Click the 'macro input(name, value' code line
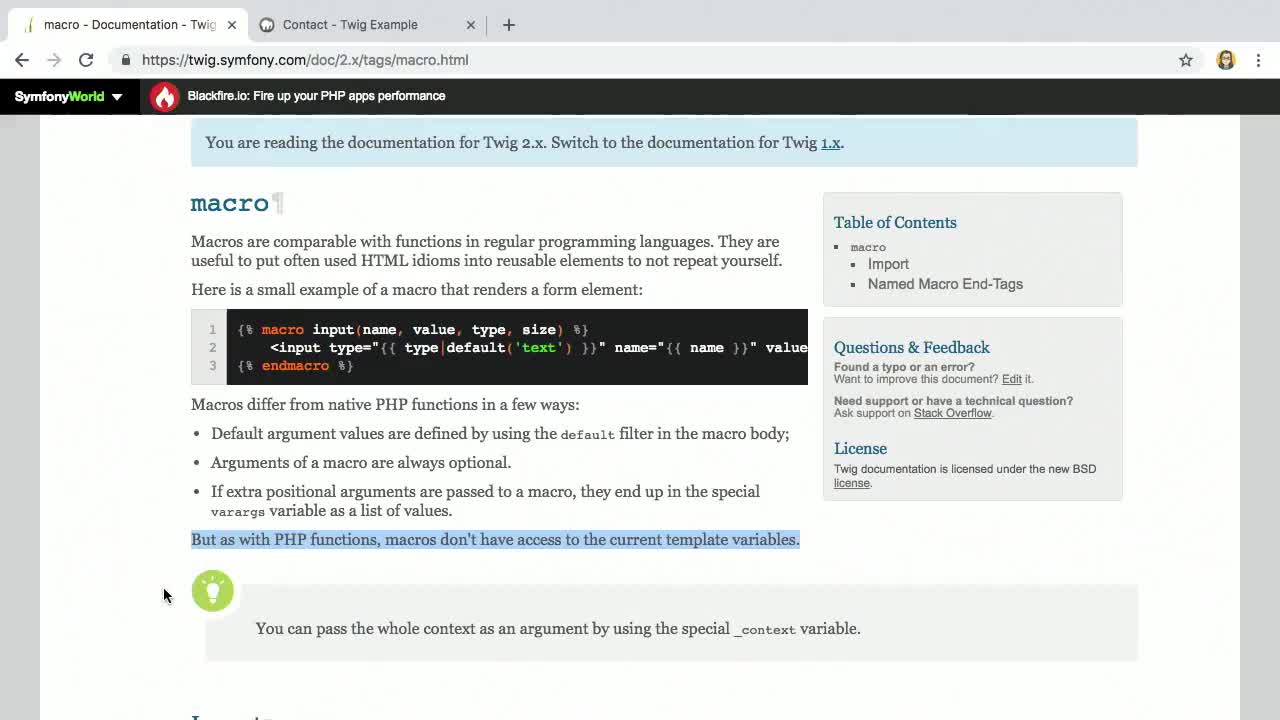This screenshot has height=720, width=1280. pos(413,329)
